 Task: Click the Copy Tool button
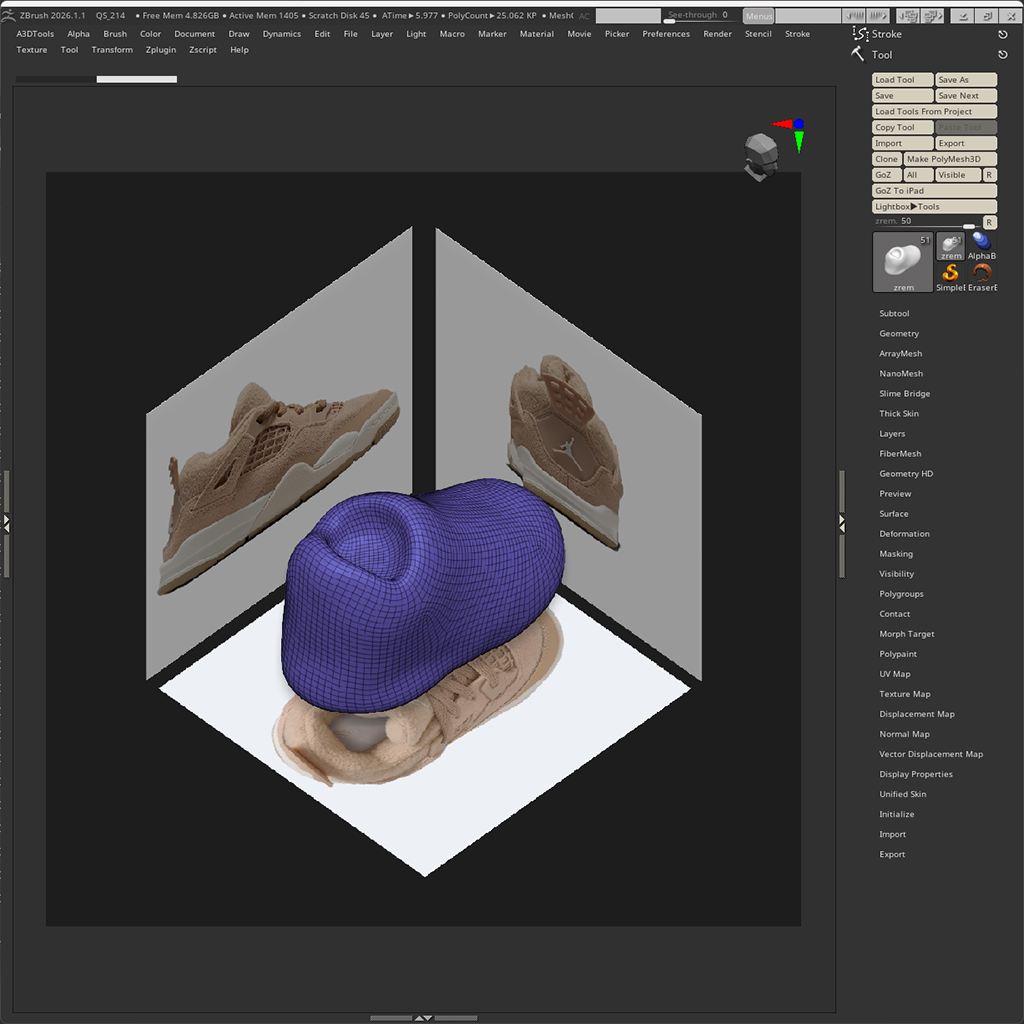pos(903,127)
